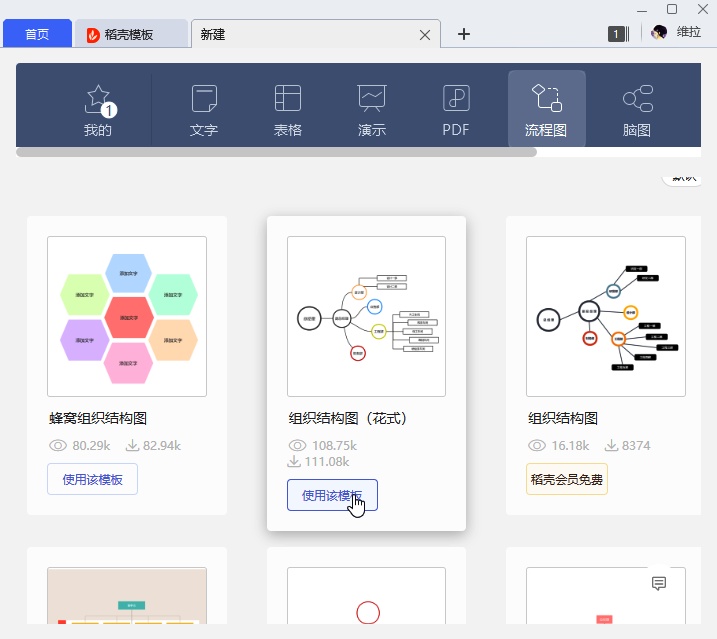Switch to the 稻壳模板 tab

[131, 34]
